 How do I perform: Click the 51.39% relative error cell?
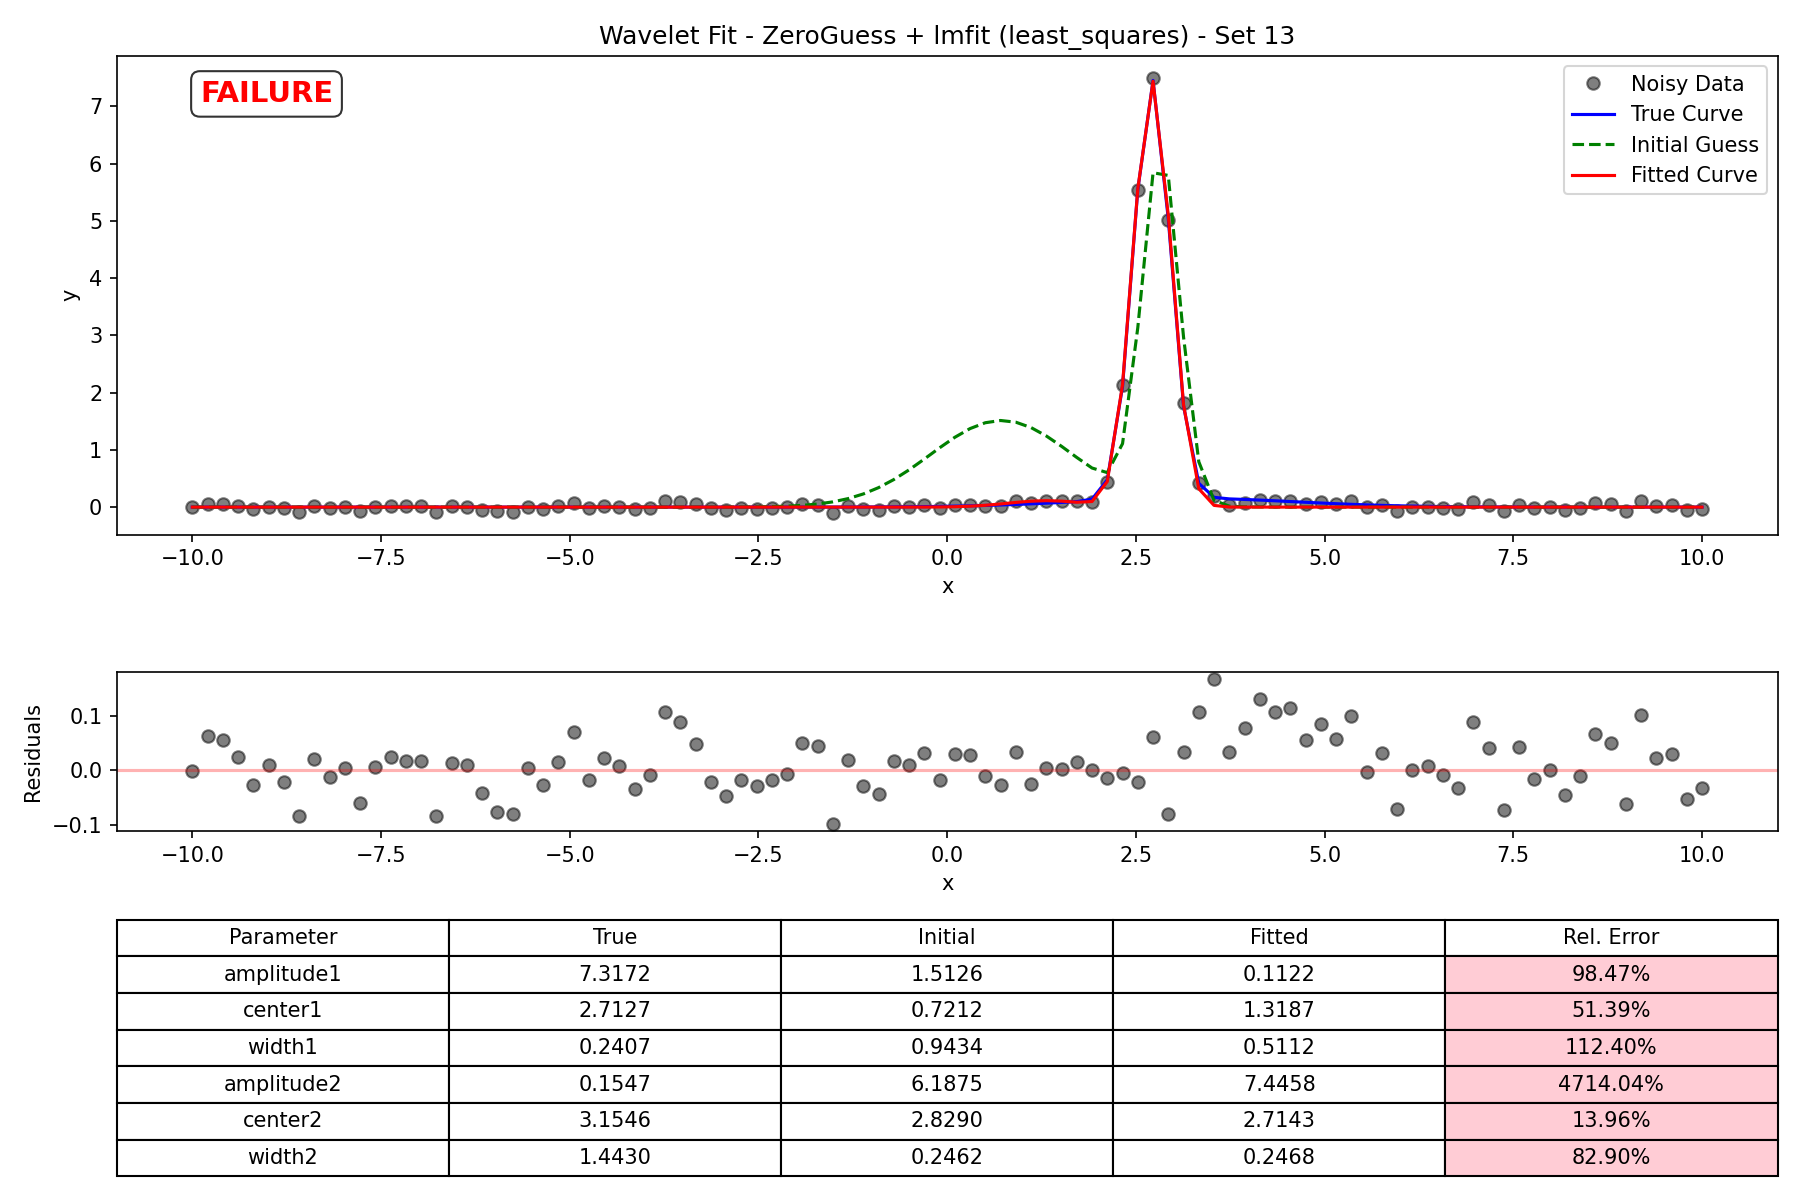pyautogui.click(x=1611, y=1010)
